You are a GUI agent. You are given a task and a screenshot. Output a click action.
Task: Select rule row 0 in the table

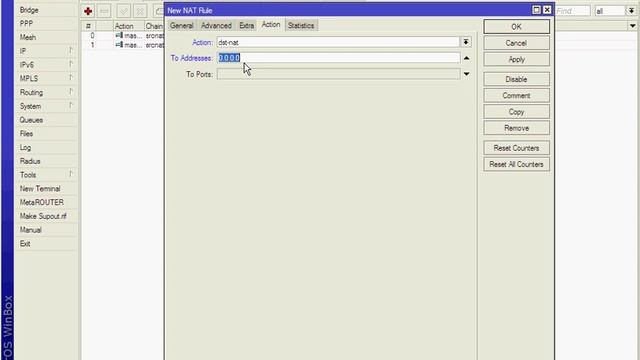123,36
